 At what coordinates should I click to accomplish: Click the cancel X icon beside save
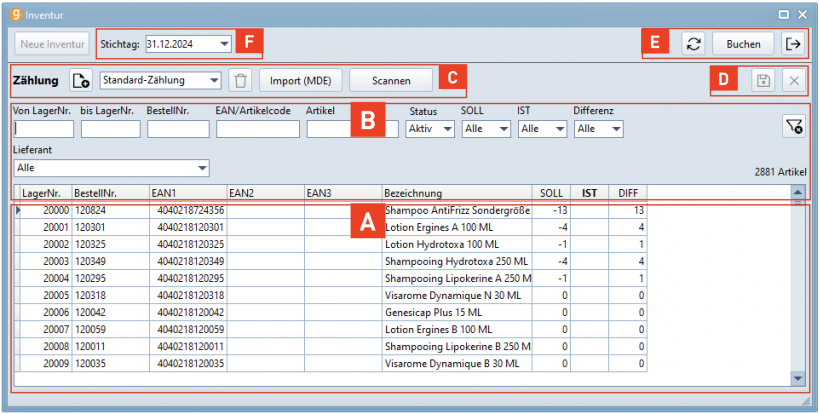tap(792, 81)
